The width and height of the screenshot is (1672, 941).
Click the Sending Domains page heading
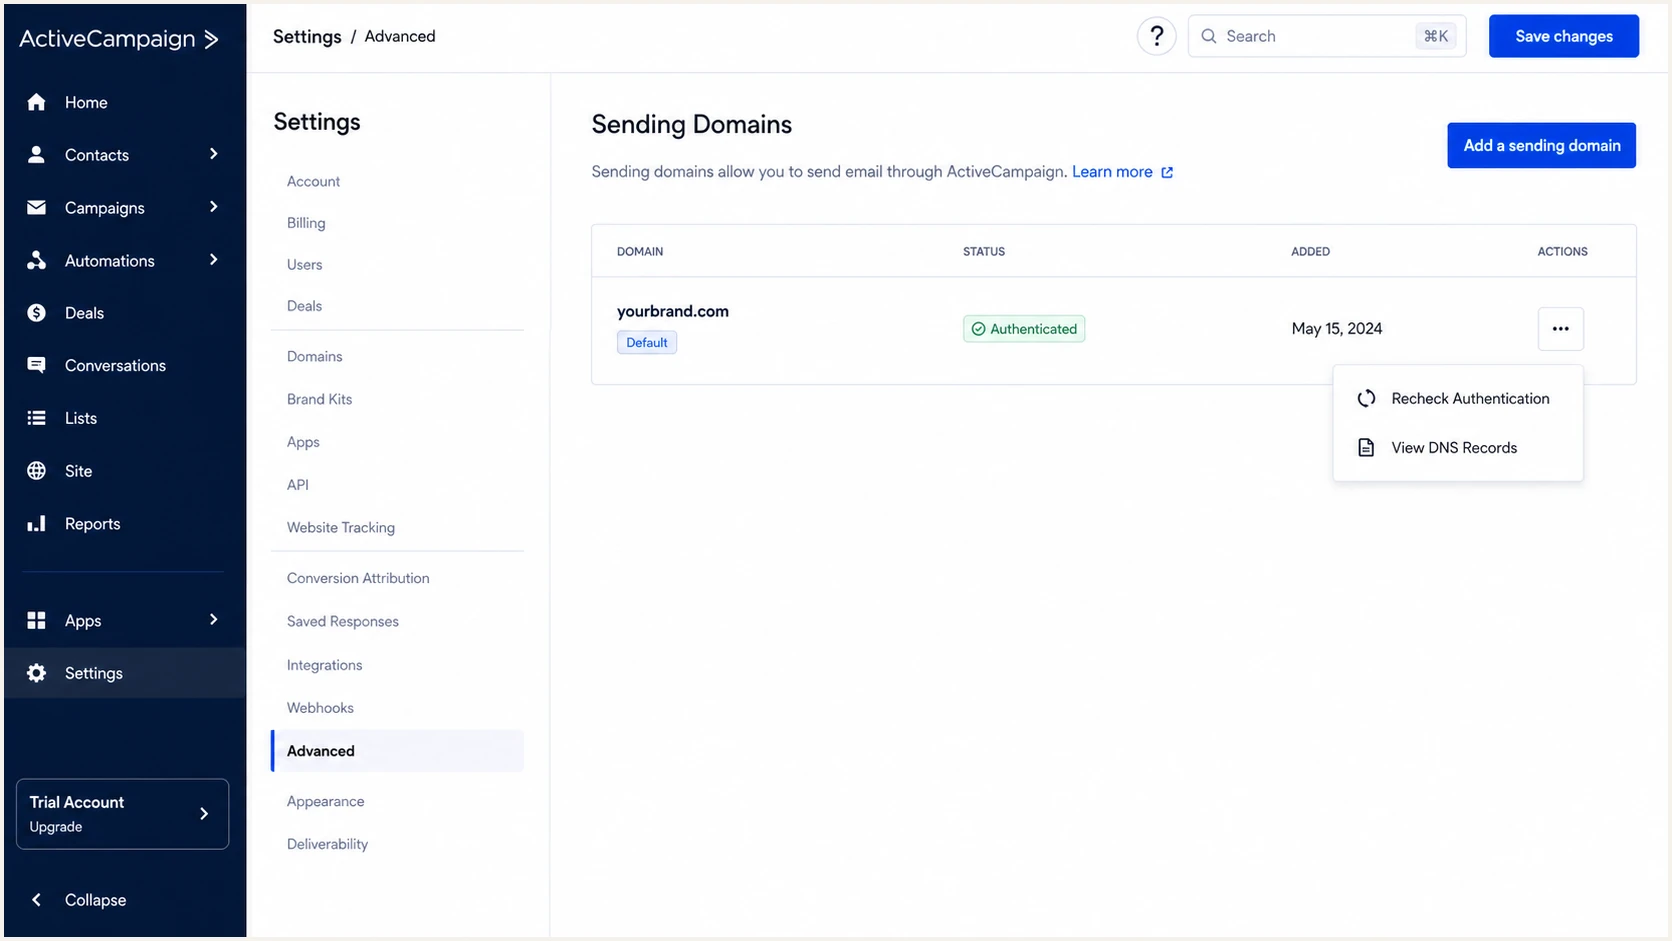691,124
